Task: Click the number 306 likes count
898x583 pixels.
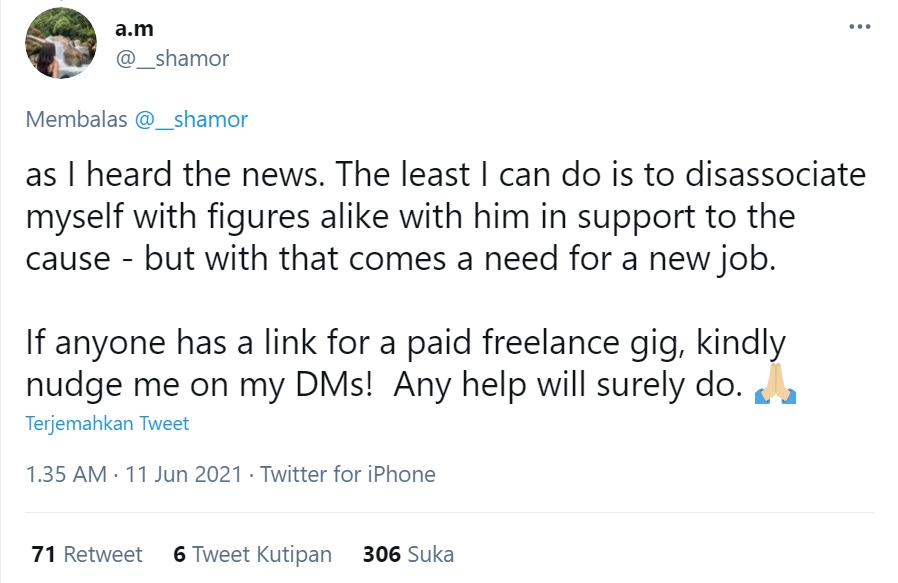Action: [381, 554]
